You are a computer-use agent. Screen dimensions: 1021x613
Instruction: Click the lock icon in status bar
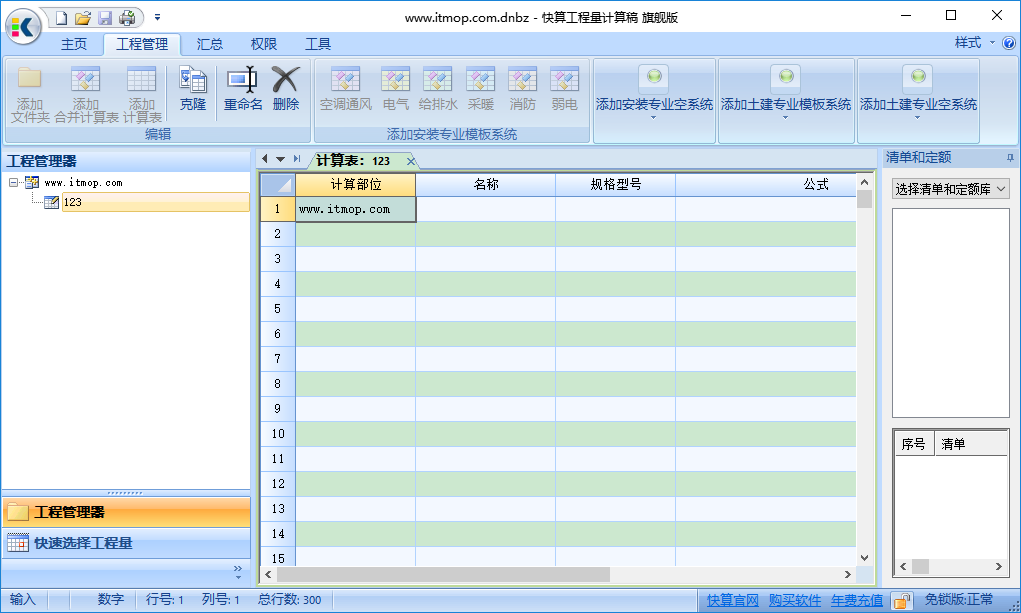[x=901, y=600]
